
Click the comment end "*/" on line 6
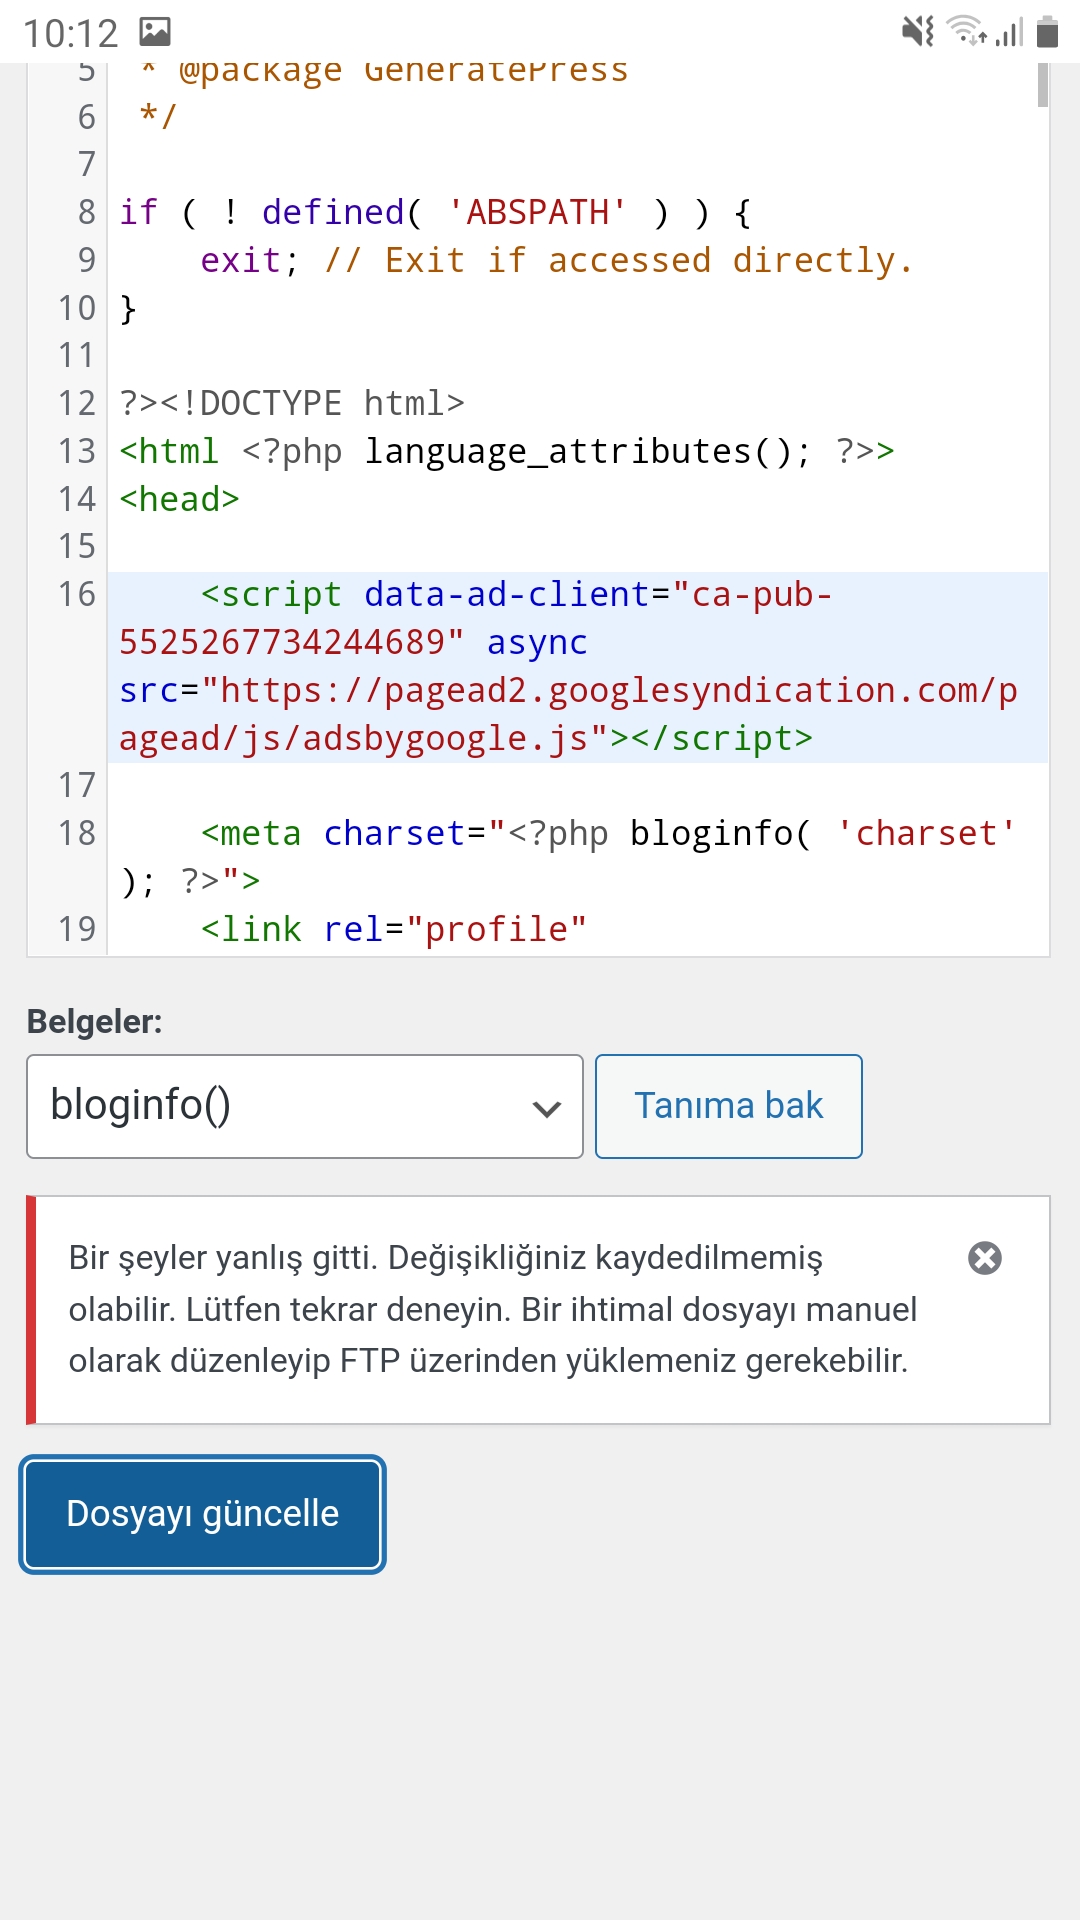[158, 117]
